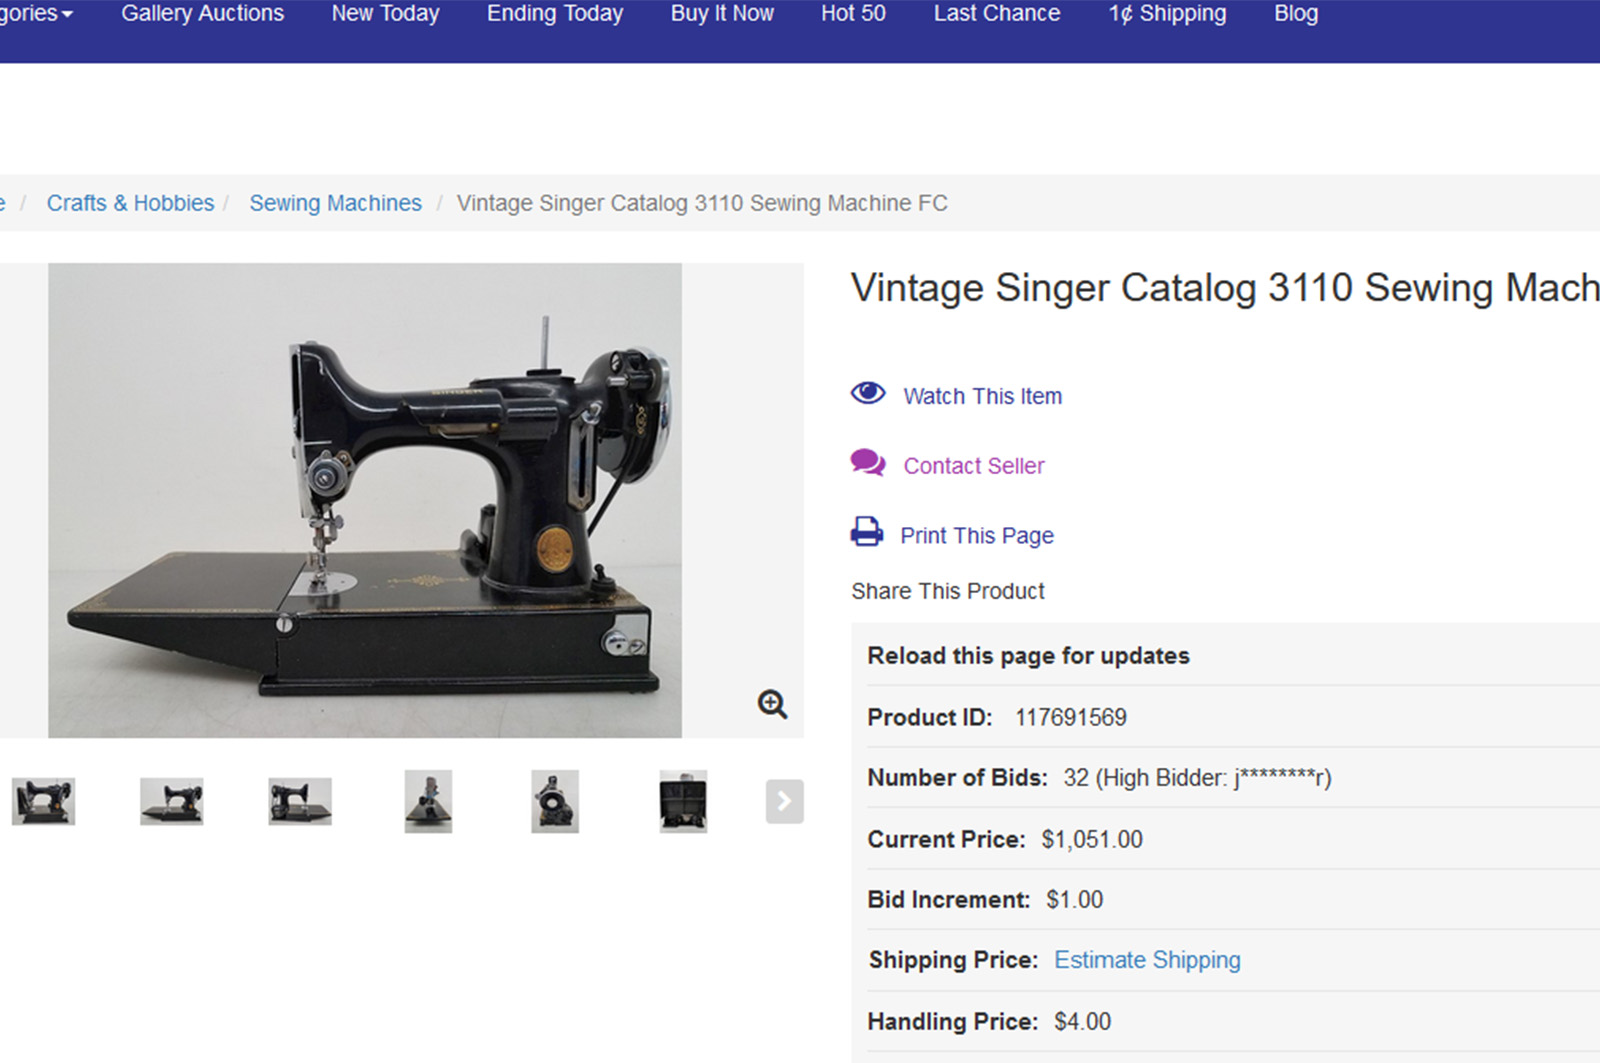Open the Ending Today menu item
The height and width of the screenshot is (1063, 1600).
coord(555,14)
